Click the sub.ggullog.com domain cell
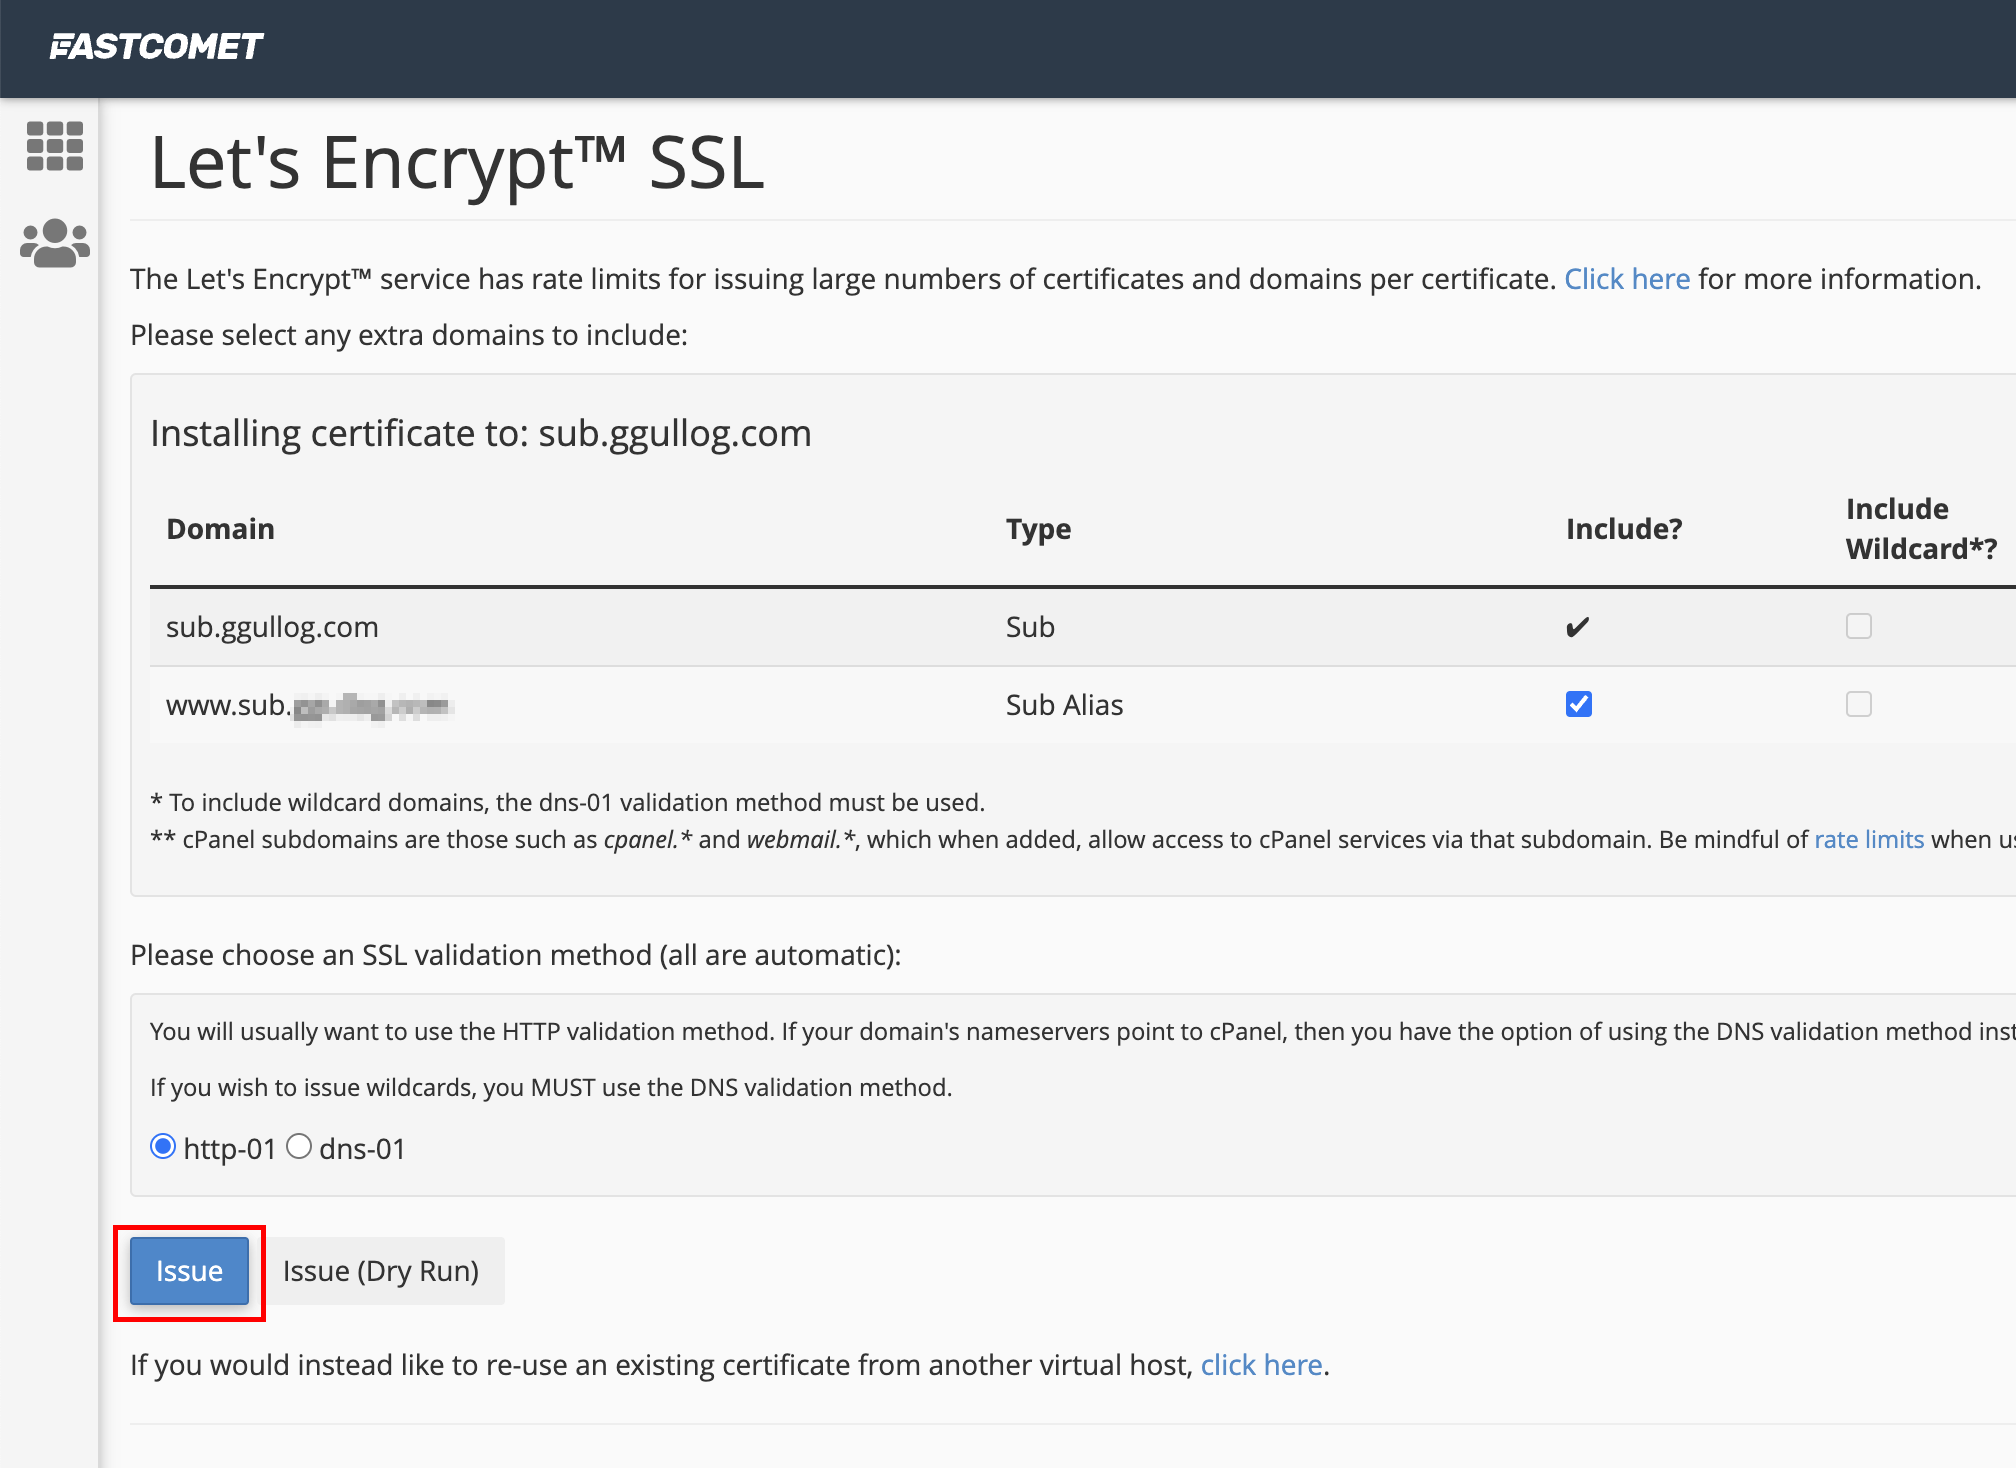The width and height of the screenshot is (2016, 1468). pos(272,627)
